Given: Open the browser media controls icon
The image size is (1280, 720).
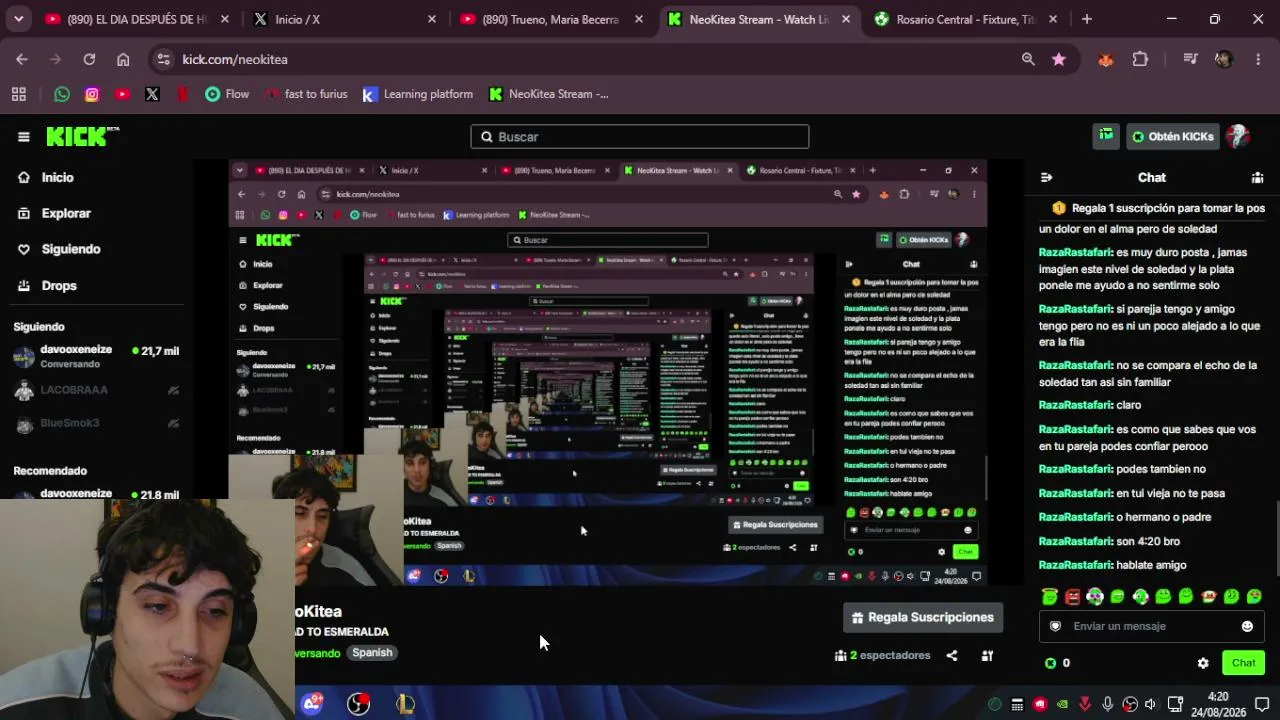Looking at the screenshot, I should 1190,59.
